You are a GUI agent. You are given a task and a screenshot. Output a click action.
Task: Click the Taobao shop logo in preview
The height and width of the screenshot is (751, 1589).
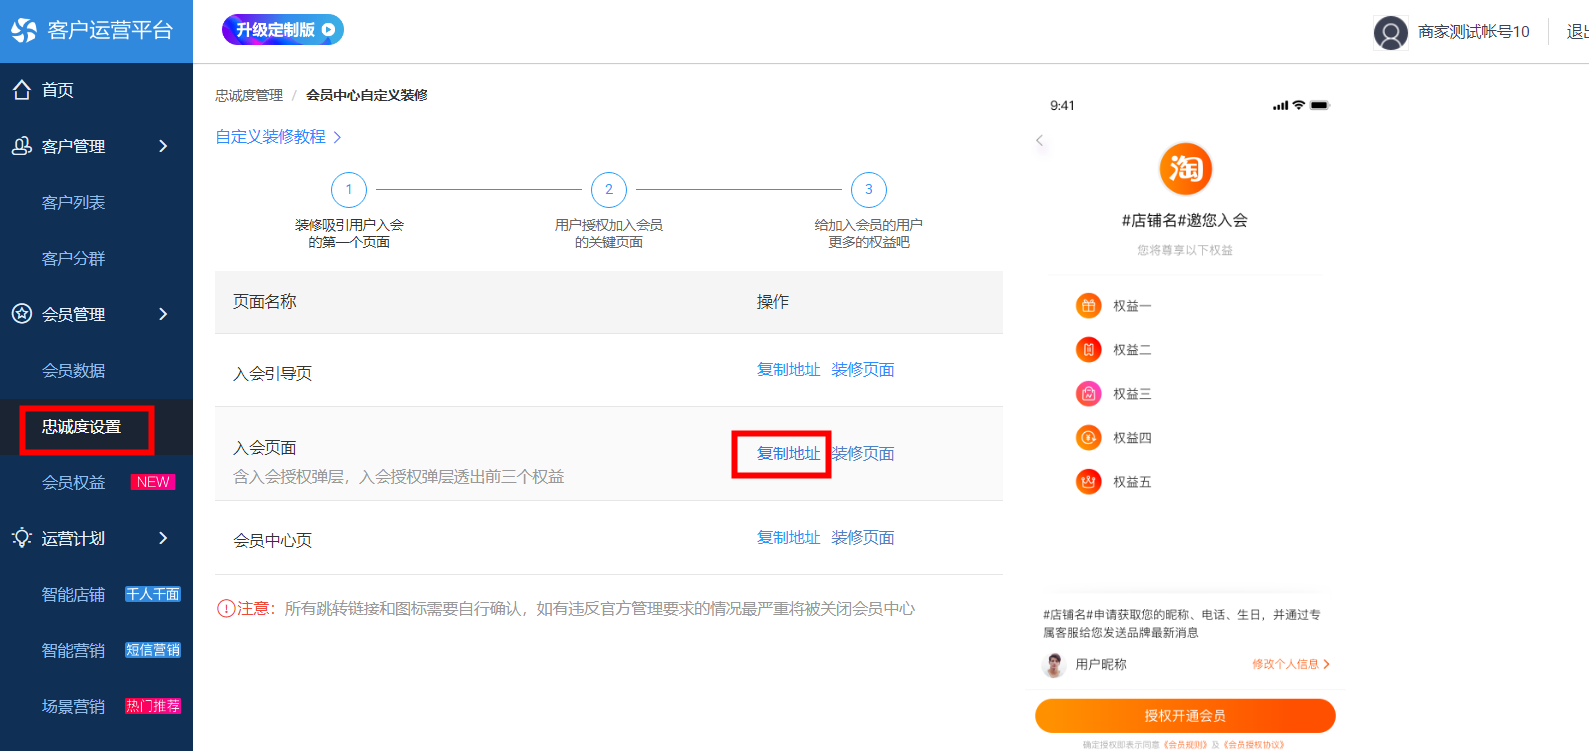tap(1185, 169)
